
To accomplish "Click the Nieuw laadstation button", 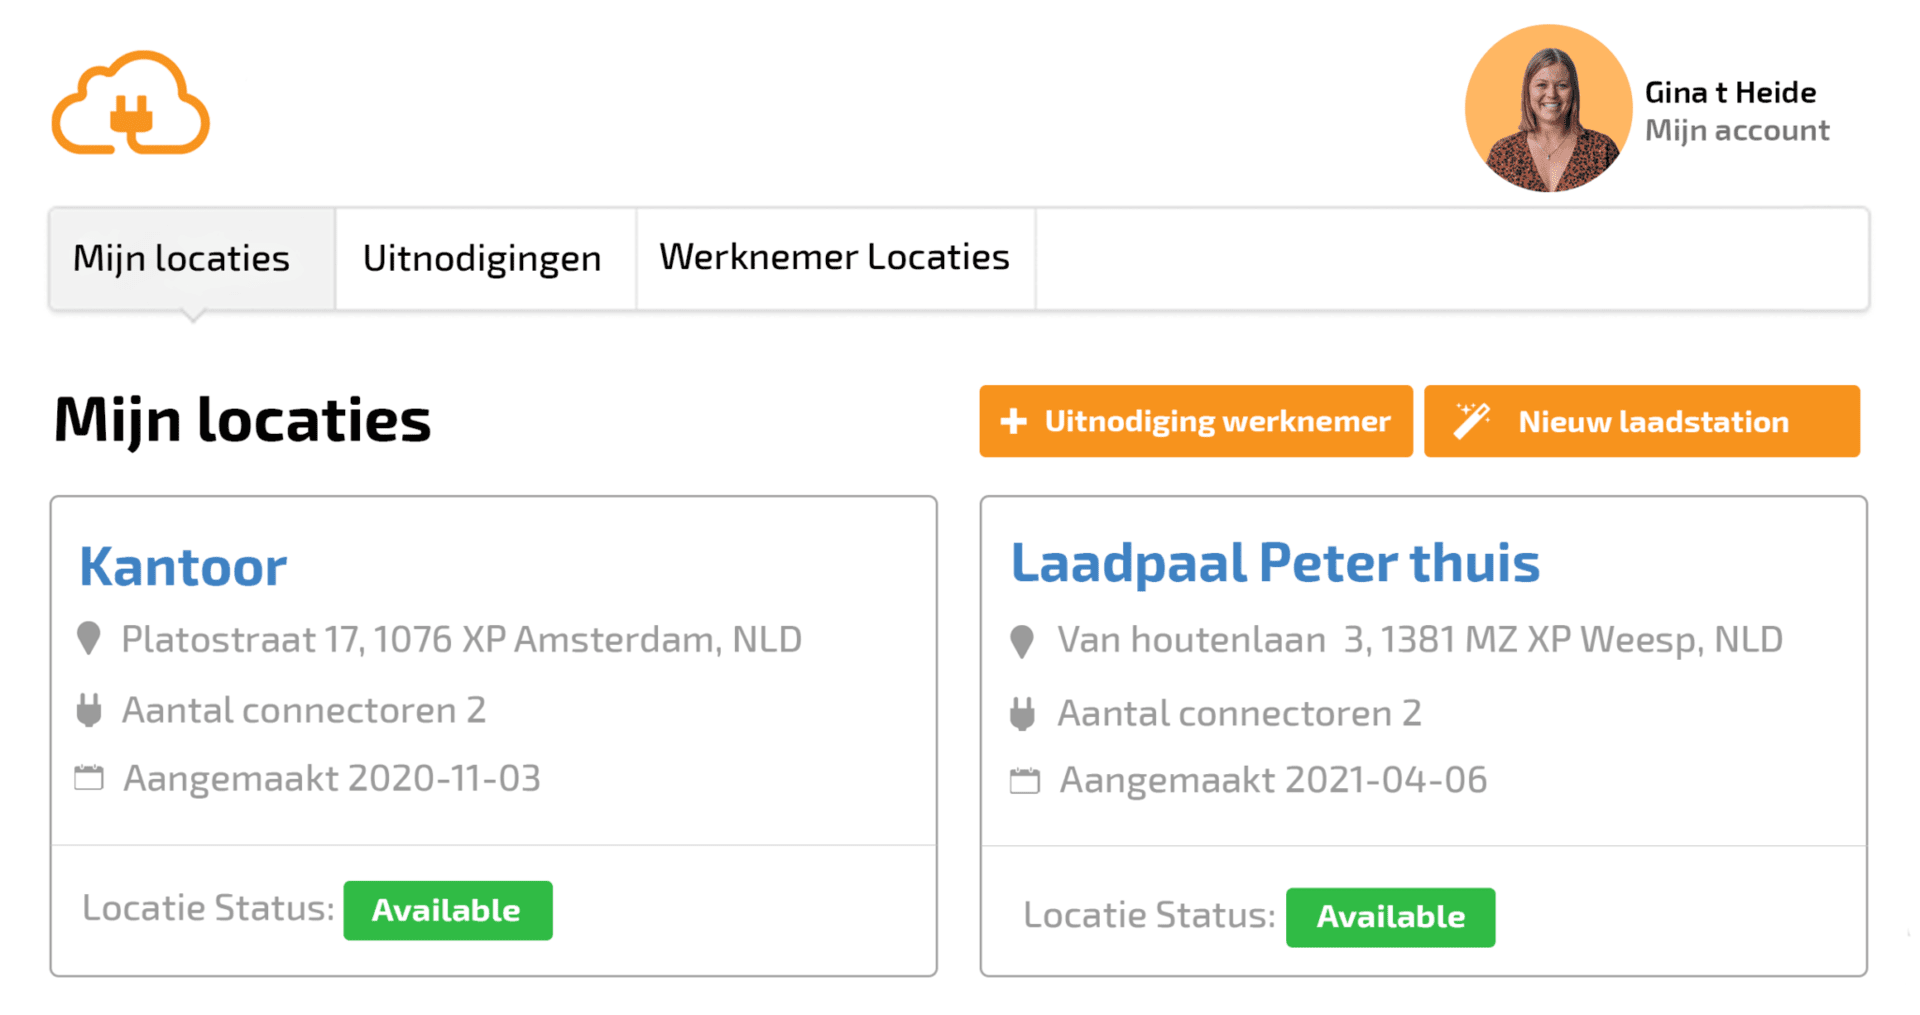I will [1641, 421].
